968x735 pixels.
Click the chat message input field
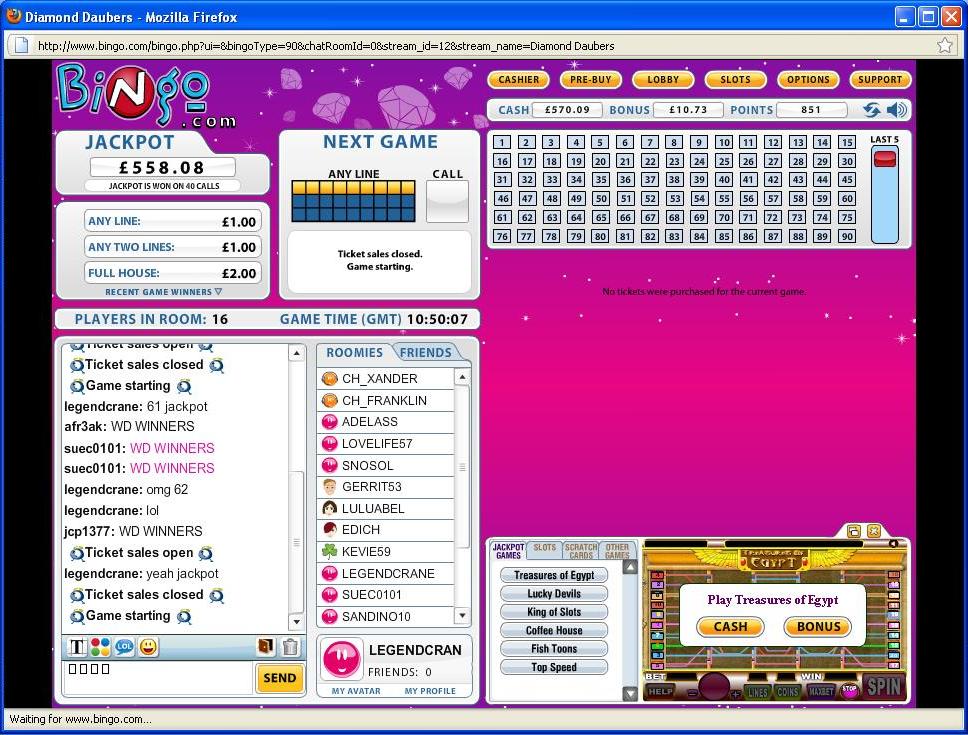click(158, 678)
